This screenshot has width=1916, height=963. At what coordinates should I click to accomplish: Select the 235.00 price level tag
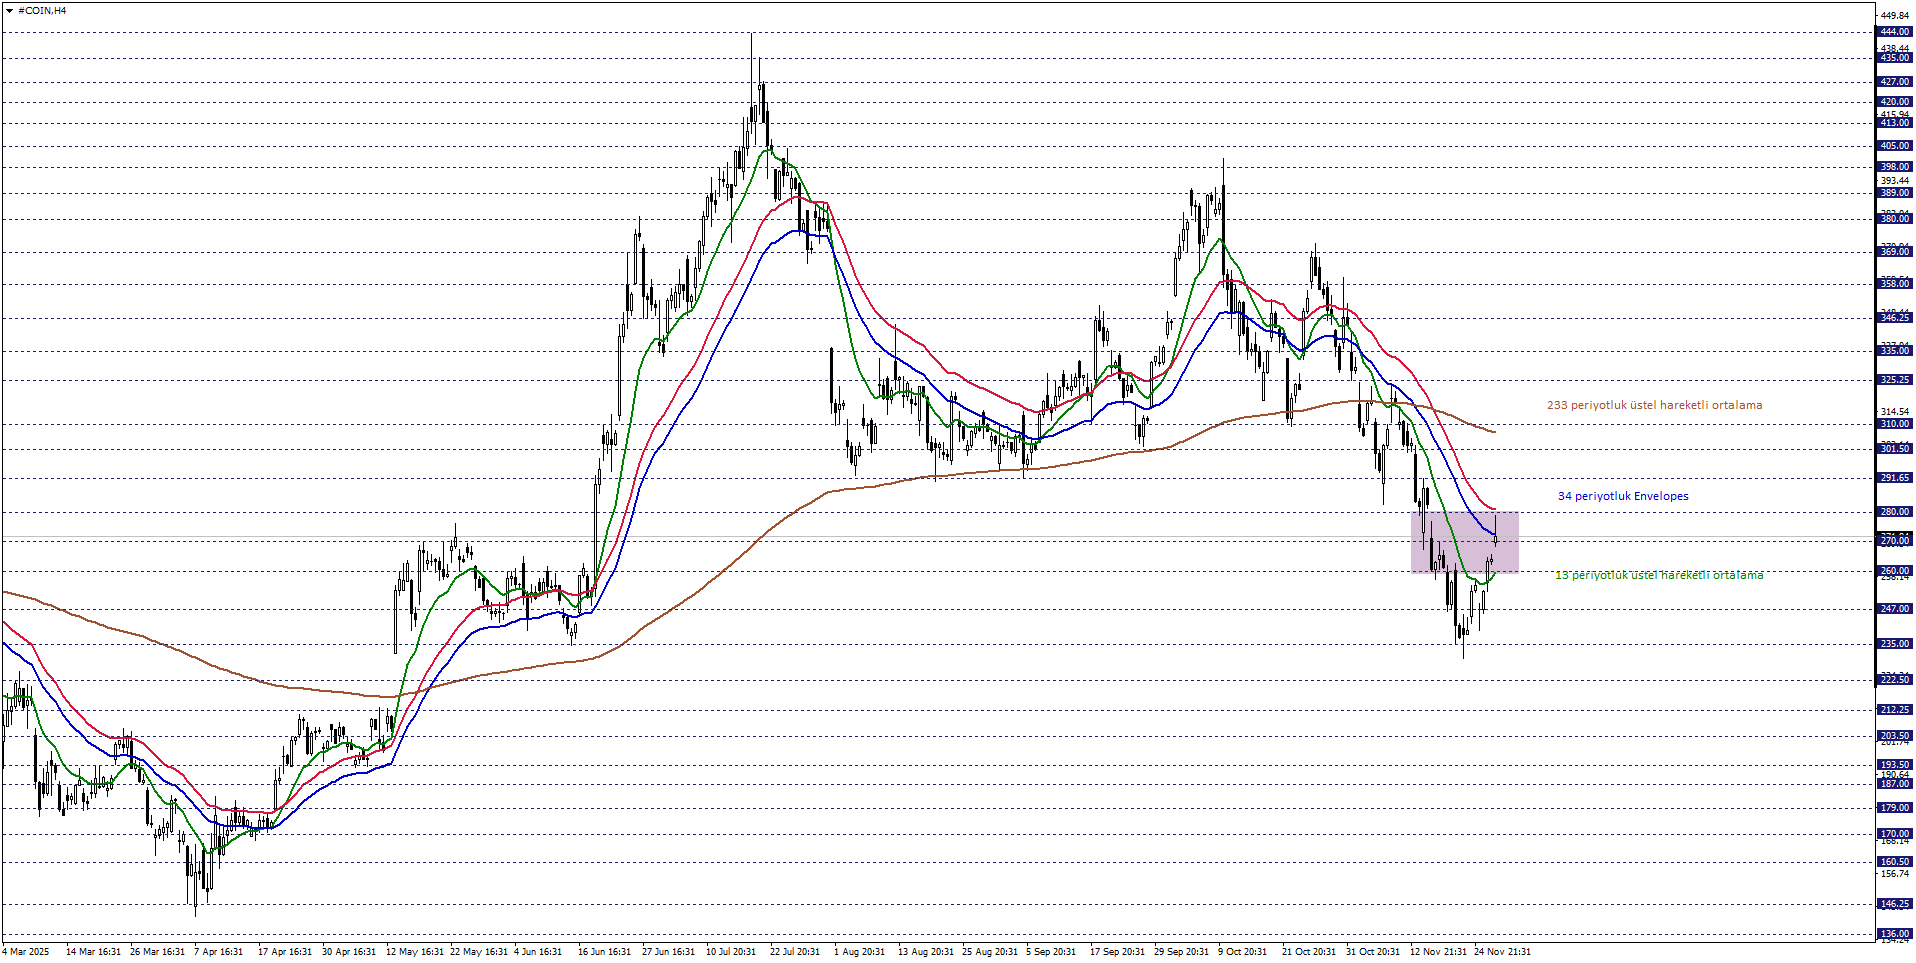tap(1894, 644)
